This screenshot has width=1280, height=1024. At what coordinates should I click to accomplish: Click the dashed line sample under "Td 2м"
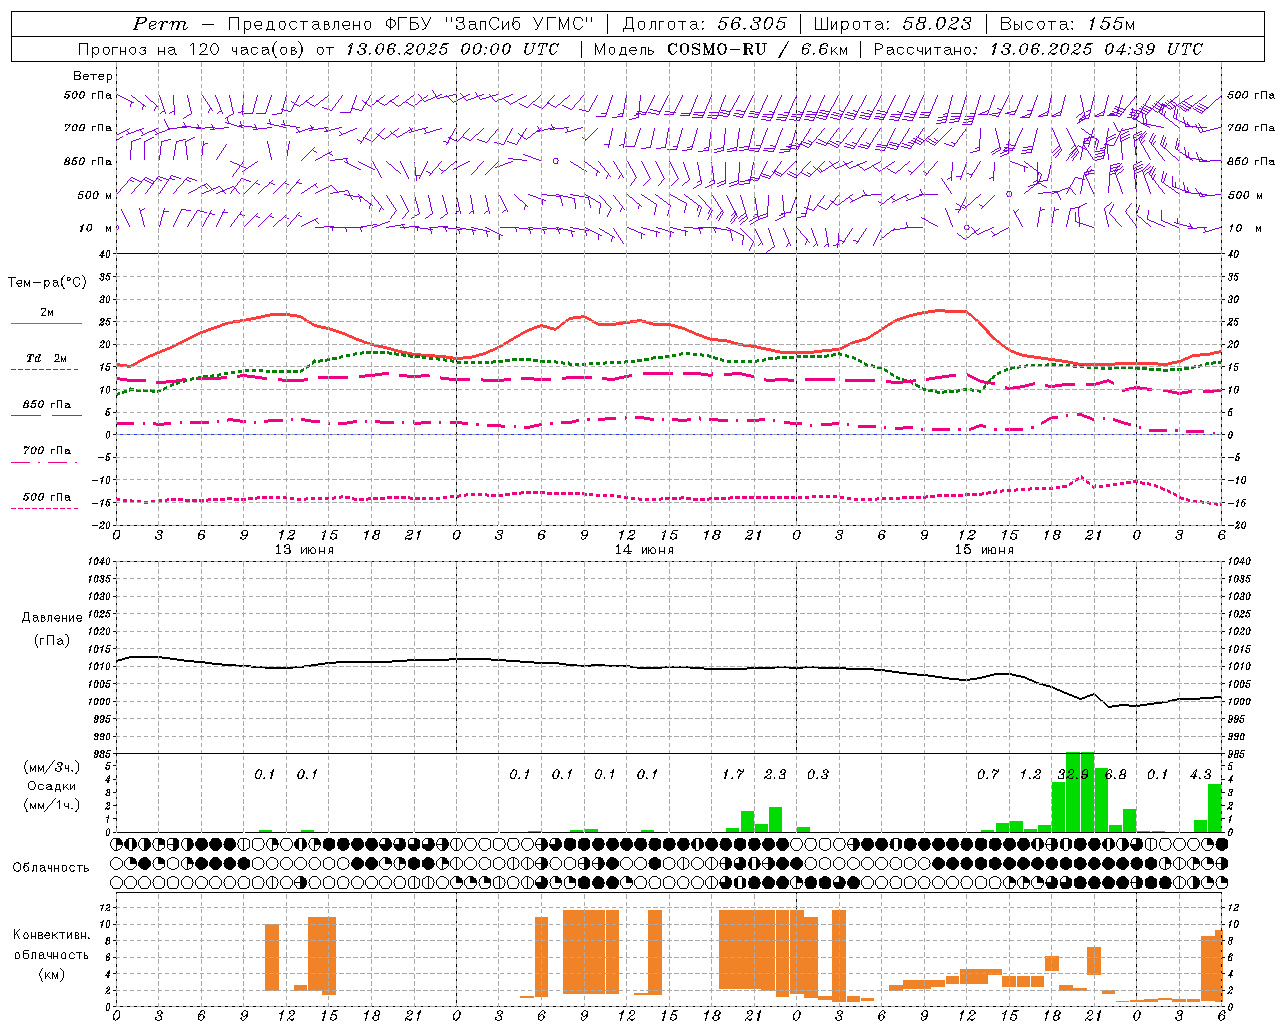click(45, 369)
